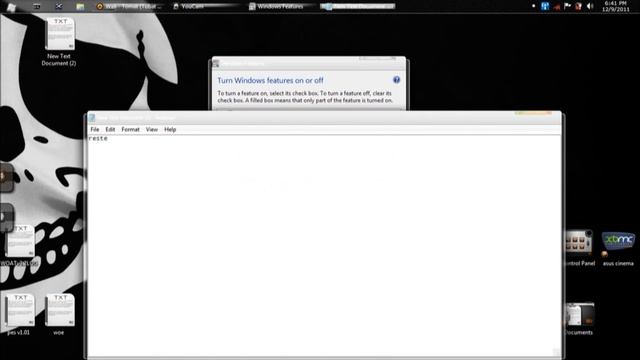Screen dimensions: 640x360
Task: Click the small white-dot tray icon
Action: (533, 6)
